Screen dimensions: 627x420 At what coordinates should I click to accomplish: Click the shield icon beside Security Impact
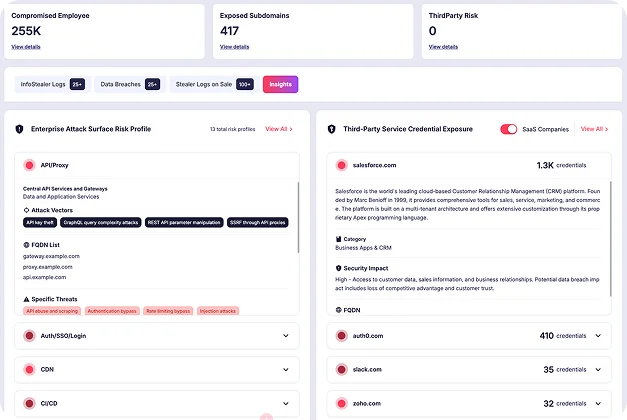tap(338, 268)
